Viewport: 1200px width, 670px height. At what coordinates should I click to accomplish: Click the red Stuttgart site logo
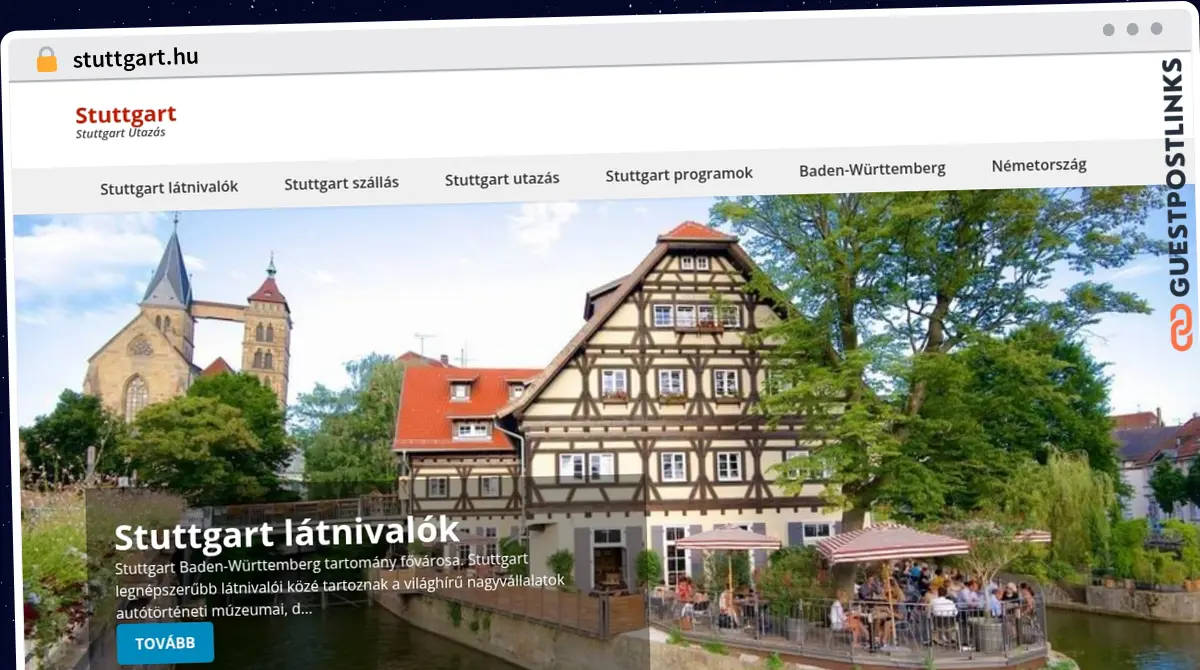[x=126, y=115]
